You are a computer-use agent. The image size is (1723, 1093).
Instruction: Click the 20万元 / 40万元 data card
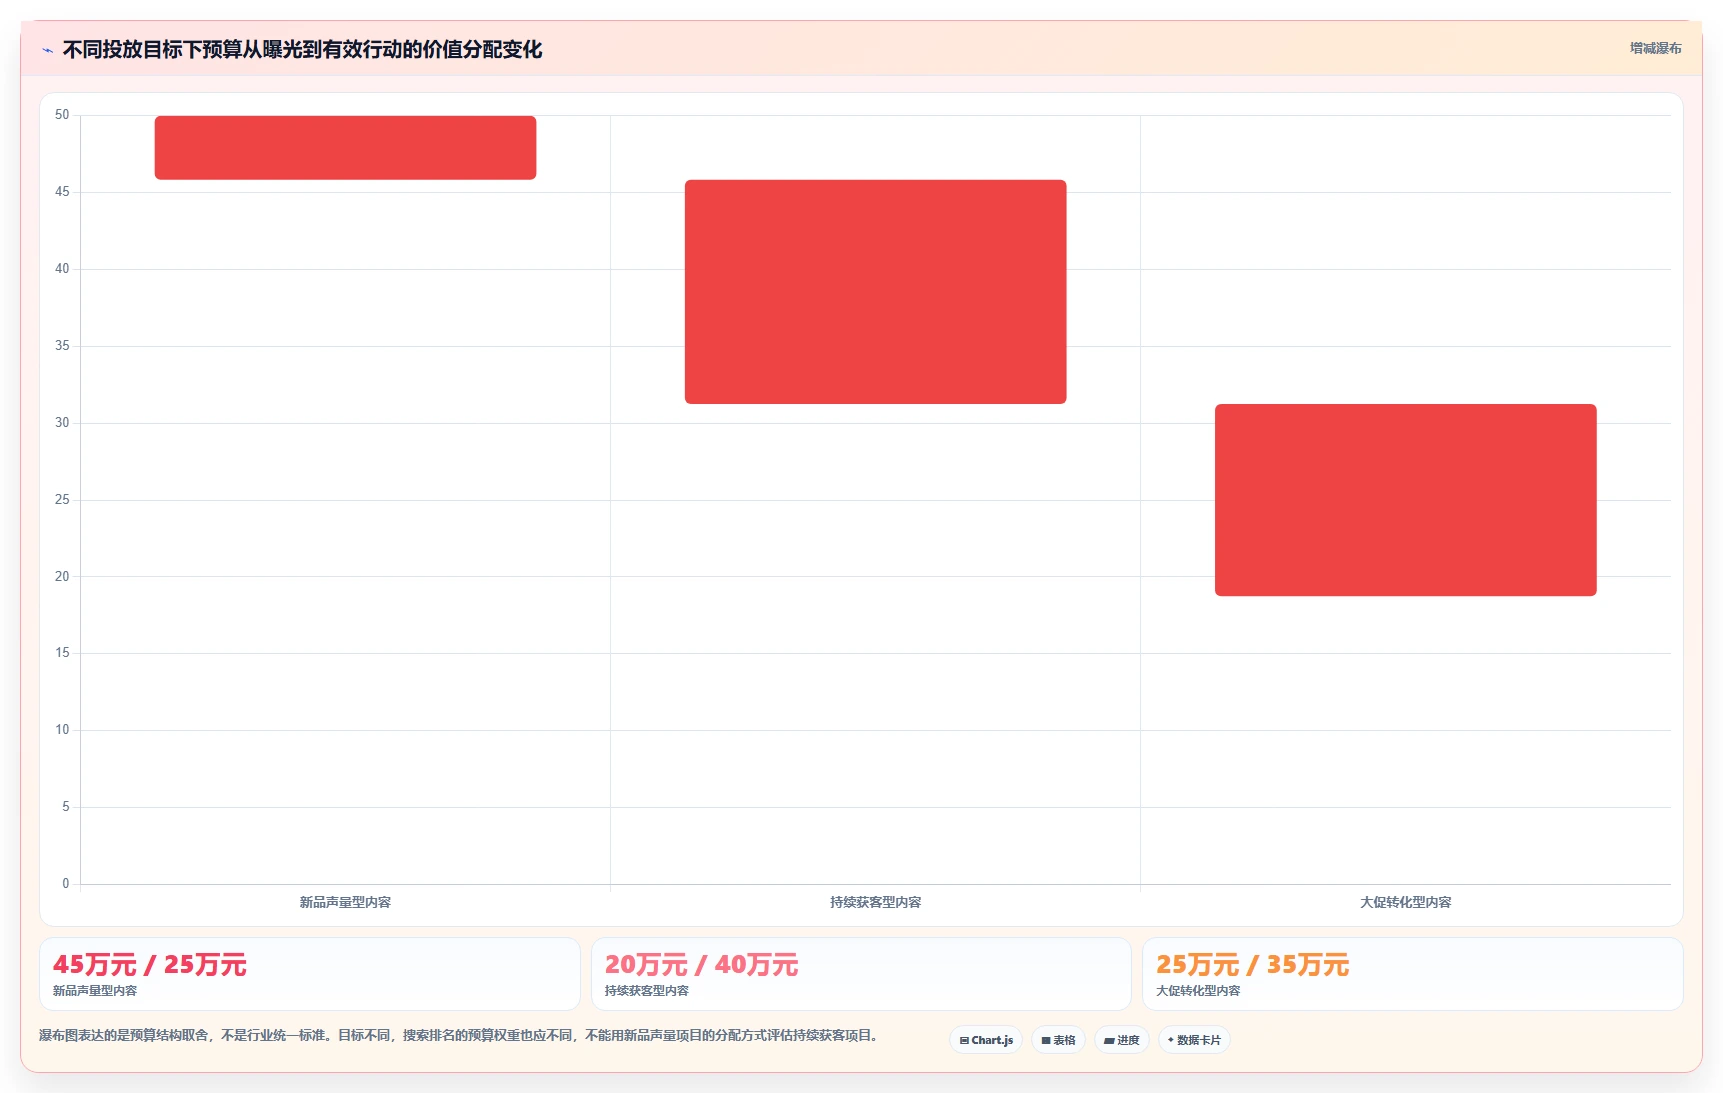[x=861, y=974]
